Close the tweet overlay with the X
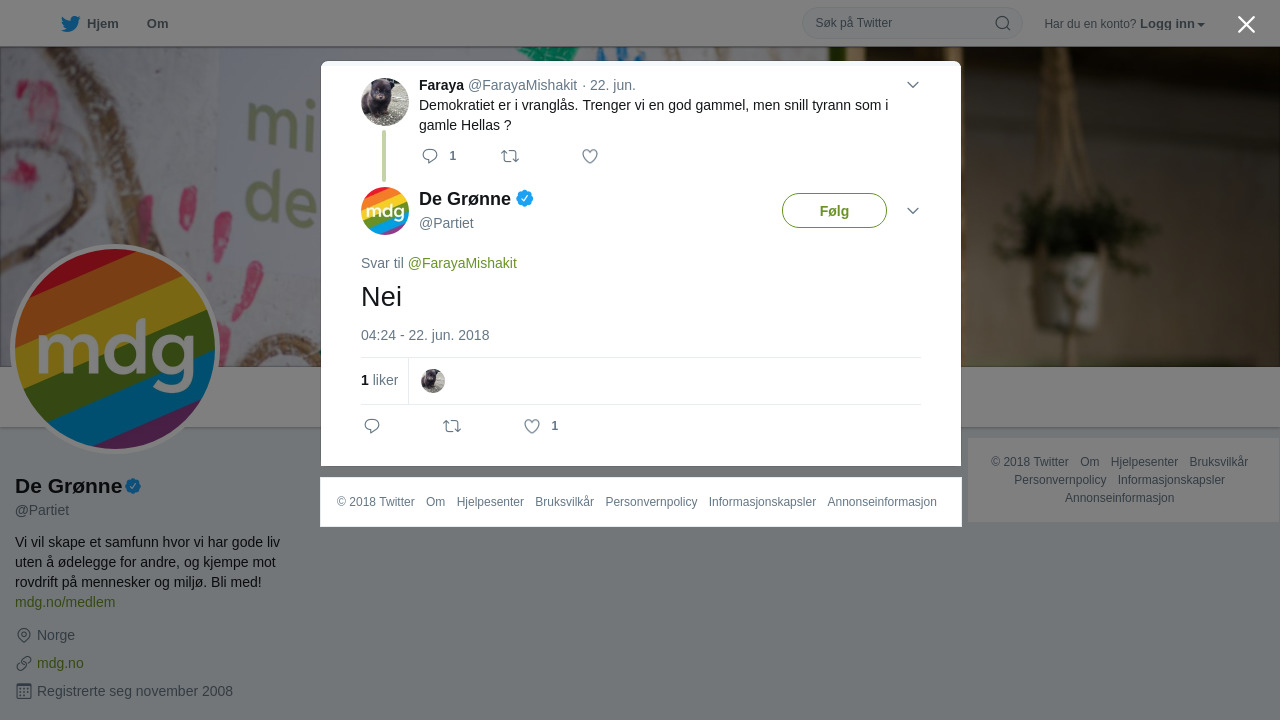 click(1246, 24)
